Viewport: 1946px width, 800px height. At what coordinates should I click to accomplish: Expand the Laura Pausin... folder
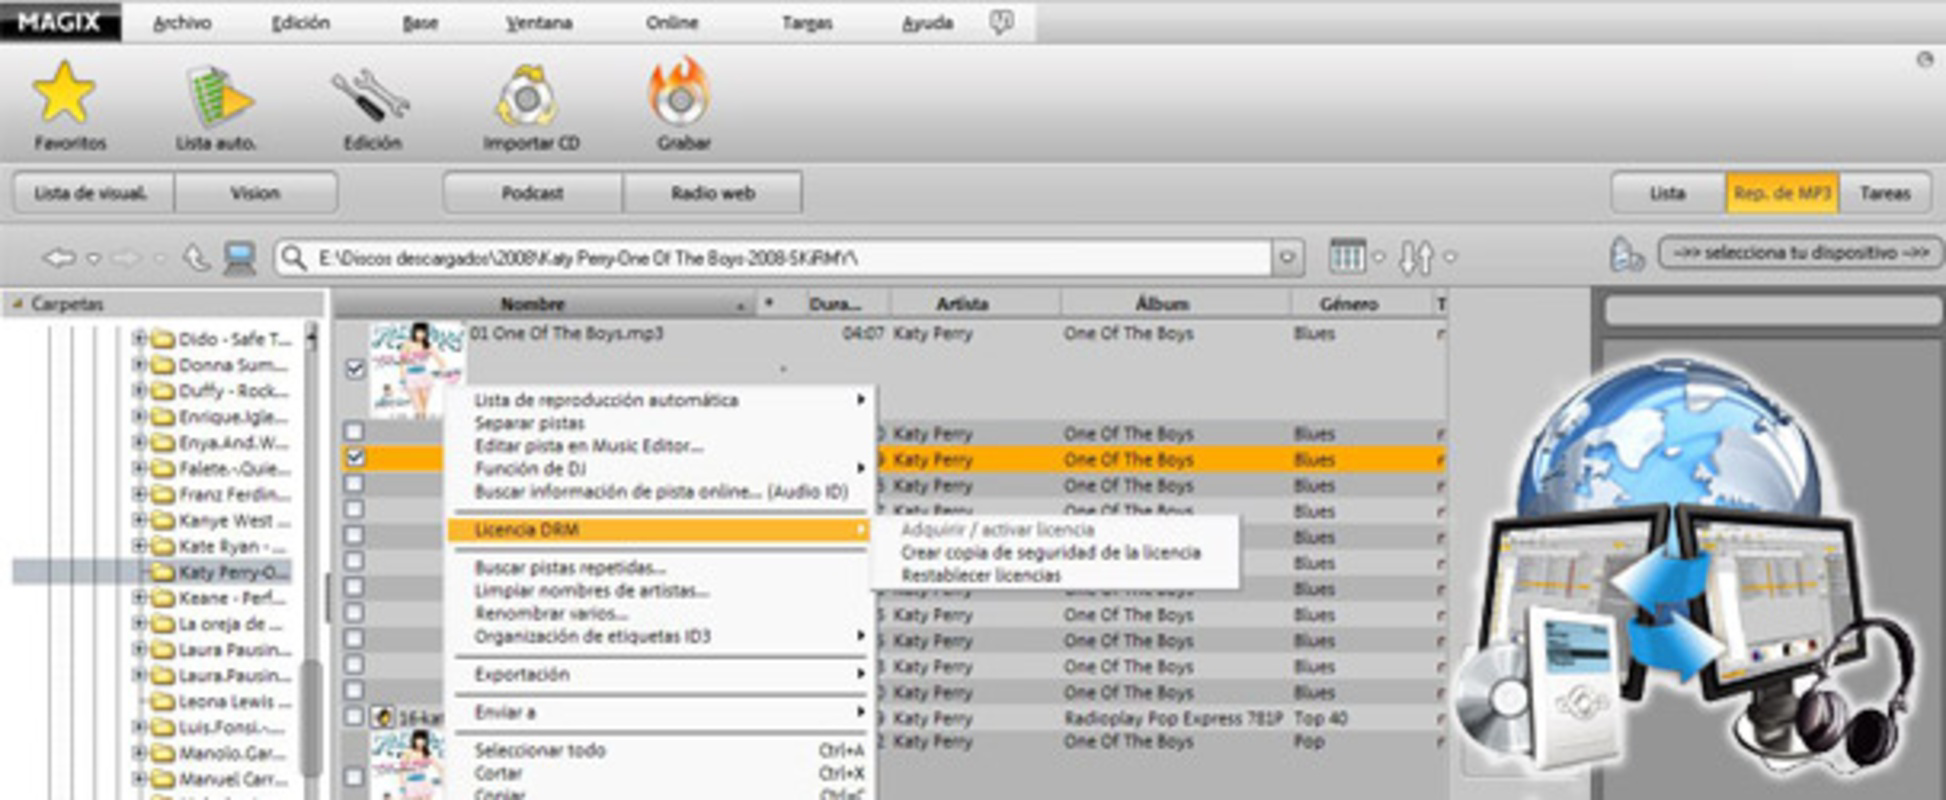(x=139, y=650)
